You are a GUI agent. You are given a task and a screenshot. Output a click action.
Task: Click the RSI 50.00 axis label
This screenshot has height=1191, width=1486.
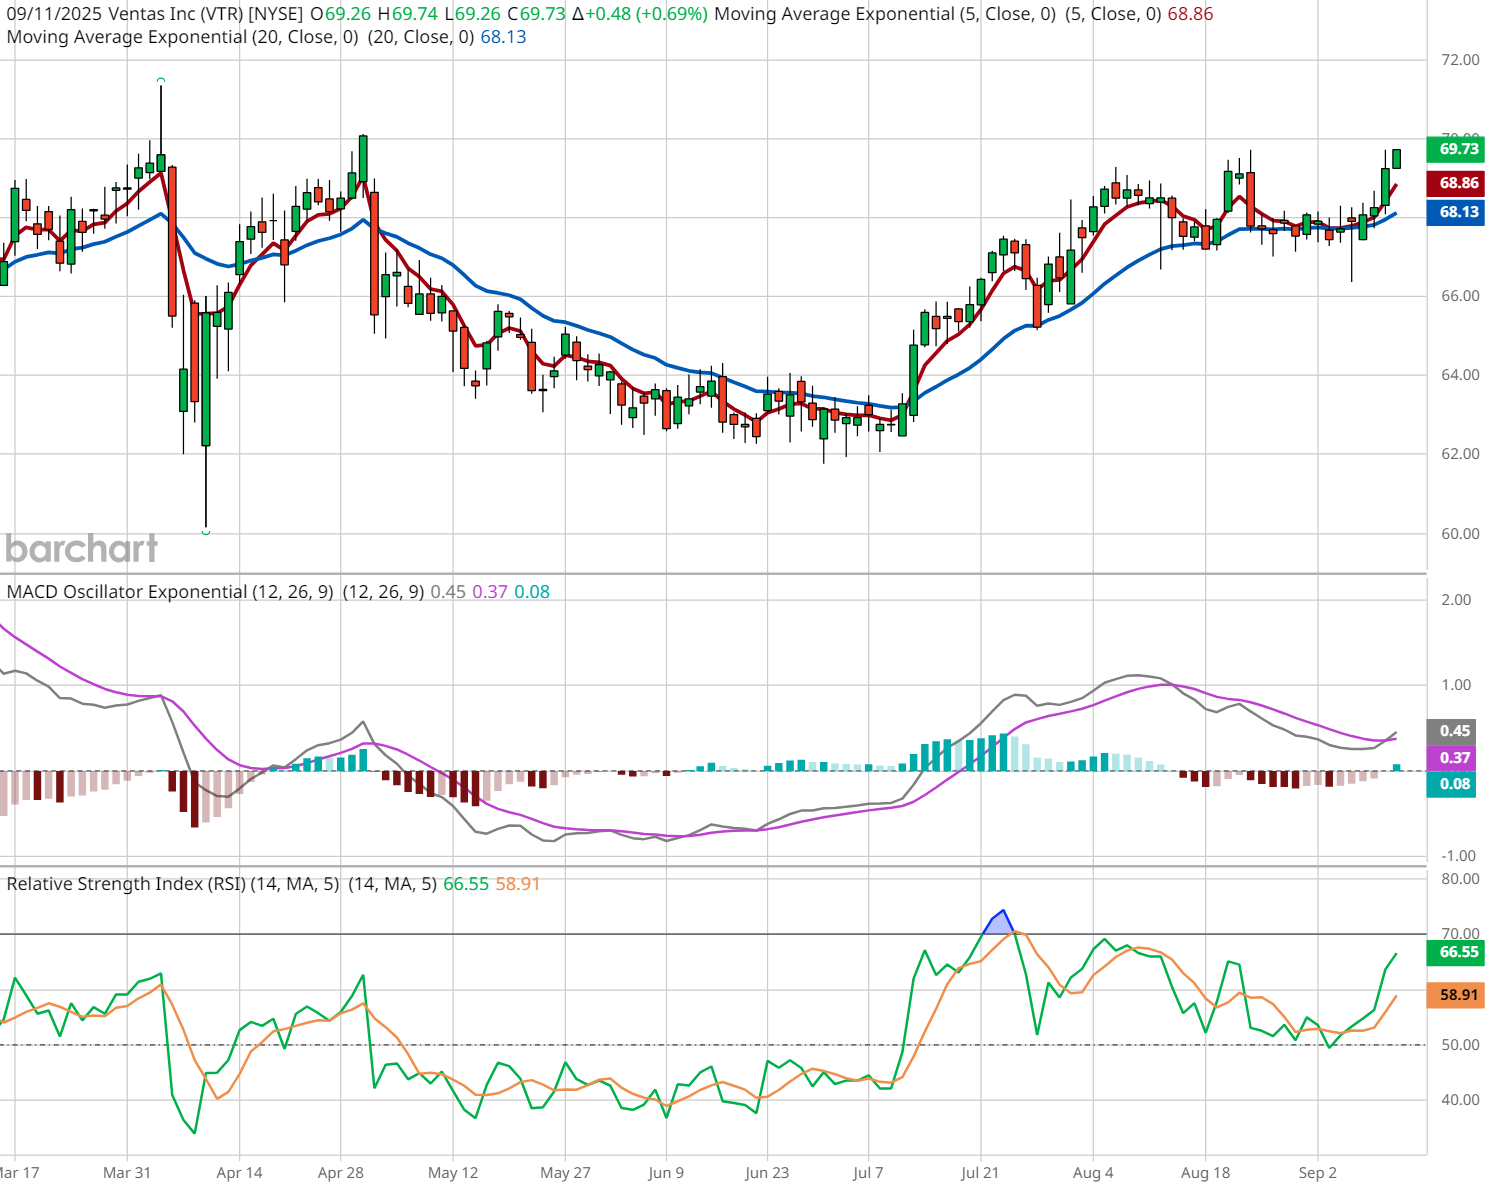(x=1460, y=1045)
